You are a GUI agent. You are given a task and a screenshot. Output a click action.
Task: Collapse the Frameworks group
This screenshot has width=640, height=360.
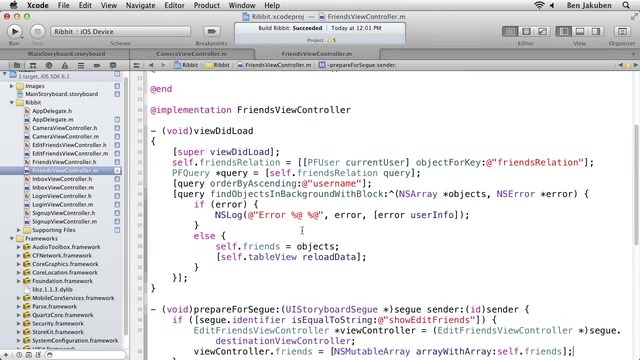[x=11, y=239]
